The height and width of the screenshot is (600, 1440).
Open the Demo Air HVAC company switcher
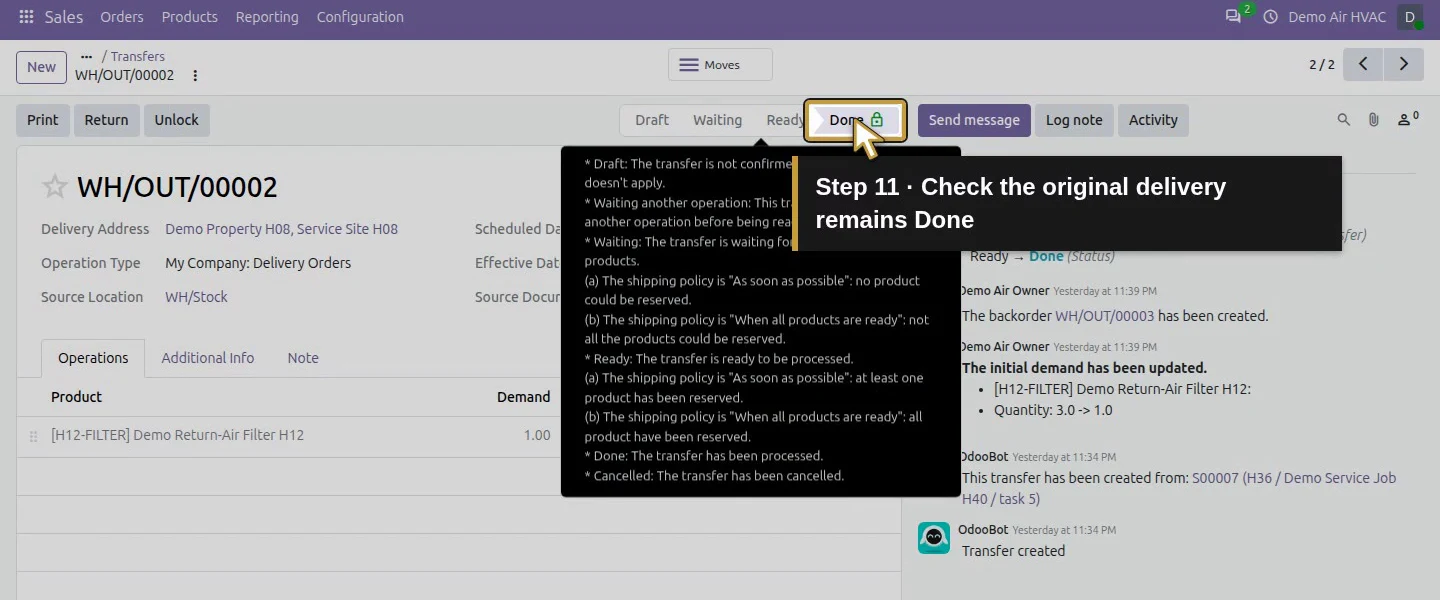coord(1337,17)
